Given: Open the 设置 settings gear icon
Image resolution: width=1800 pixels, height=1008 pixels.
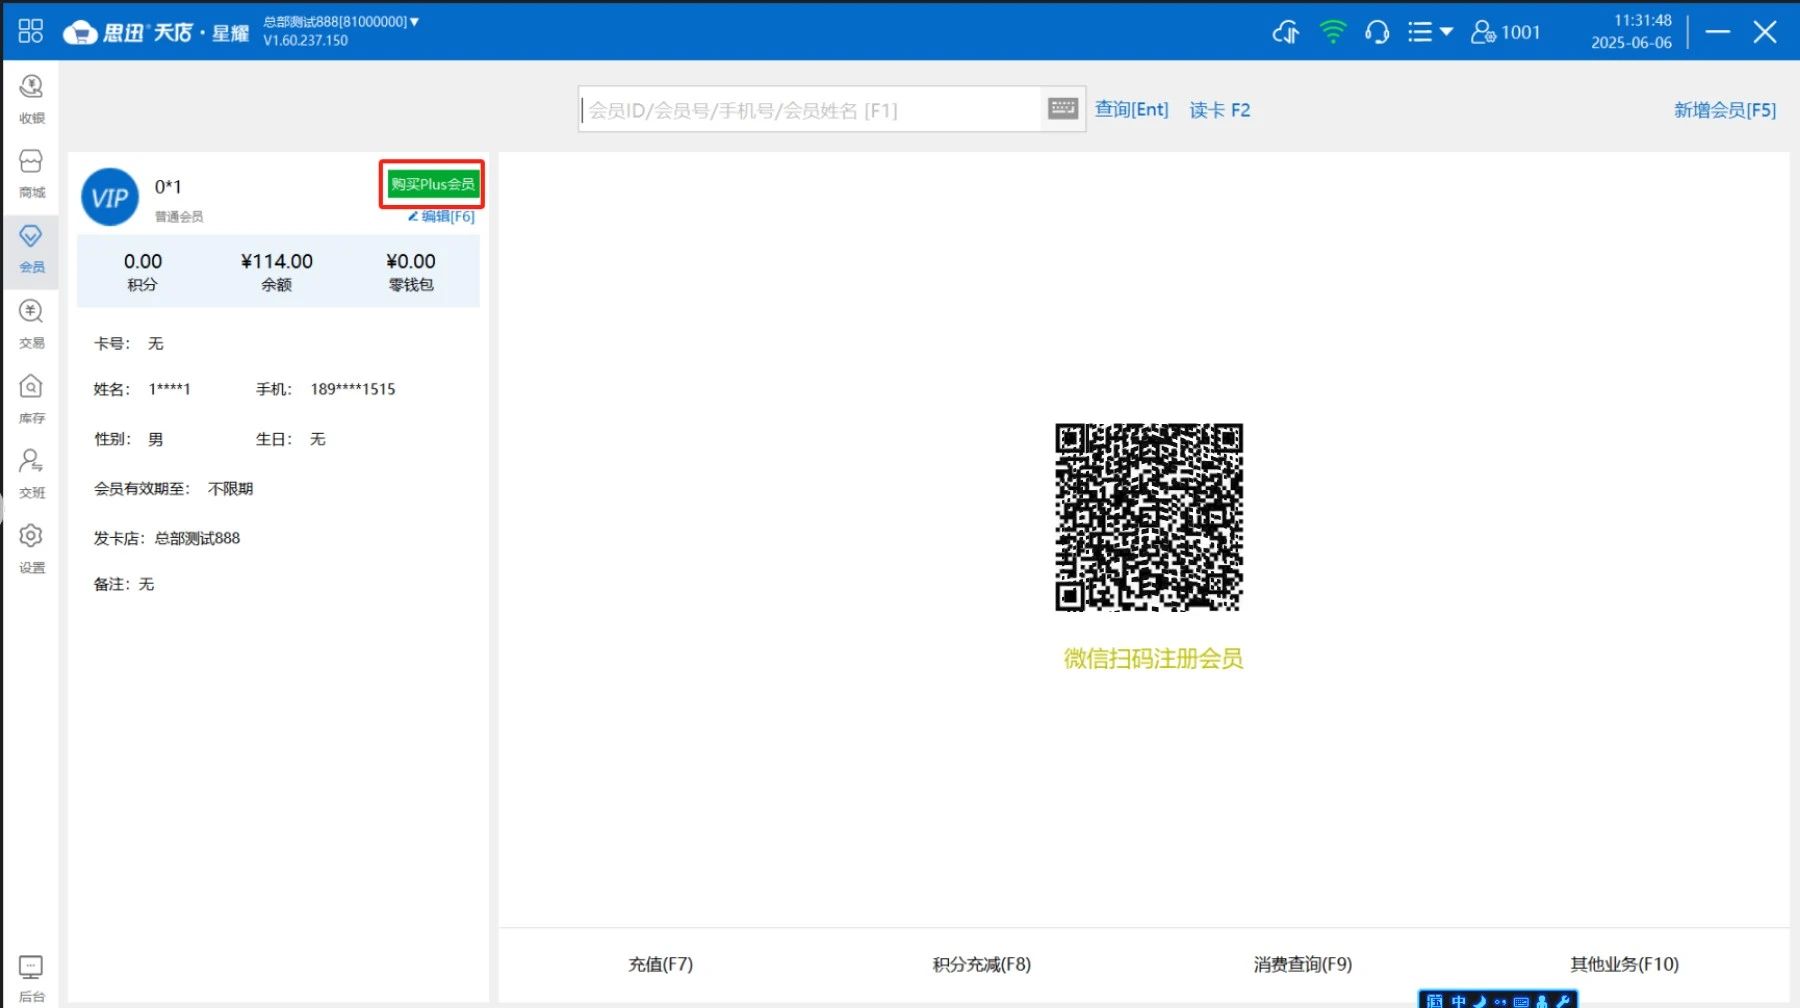Looking at the screenshot, I should (x=31, y=547).
